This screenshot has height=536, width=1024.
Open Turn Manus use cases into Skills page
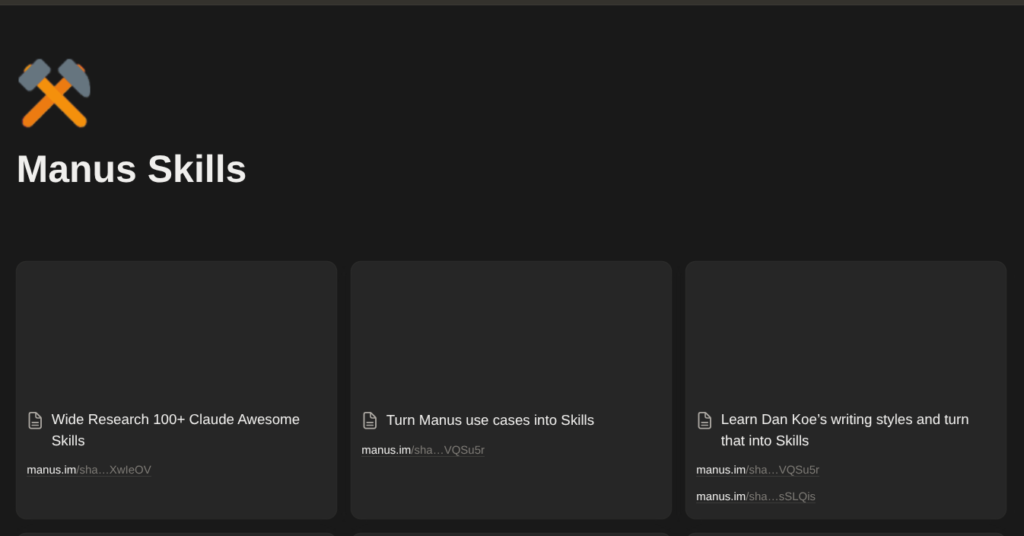pyautogui.click(x=490, y=420)
